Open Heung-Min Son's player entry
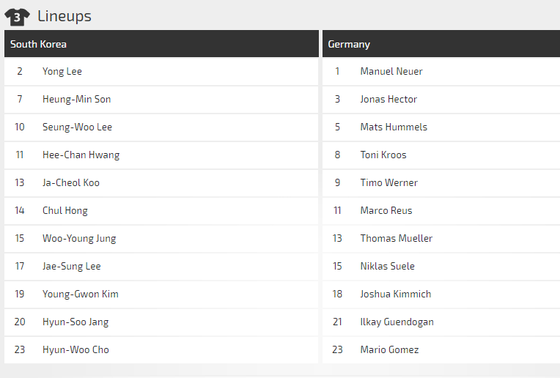 point(161,99)
